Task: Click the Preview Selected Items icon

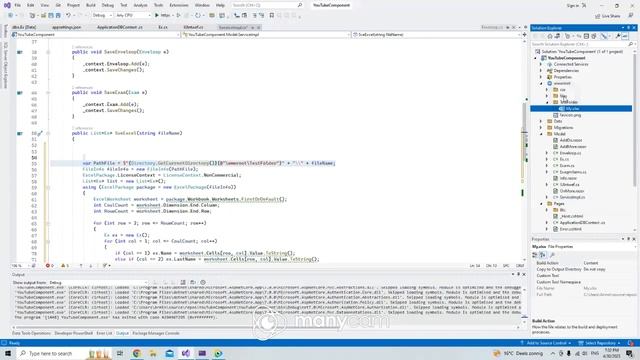Action: click(x=625, y=36)
